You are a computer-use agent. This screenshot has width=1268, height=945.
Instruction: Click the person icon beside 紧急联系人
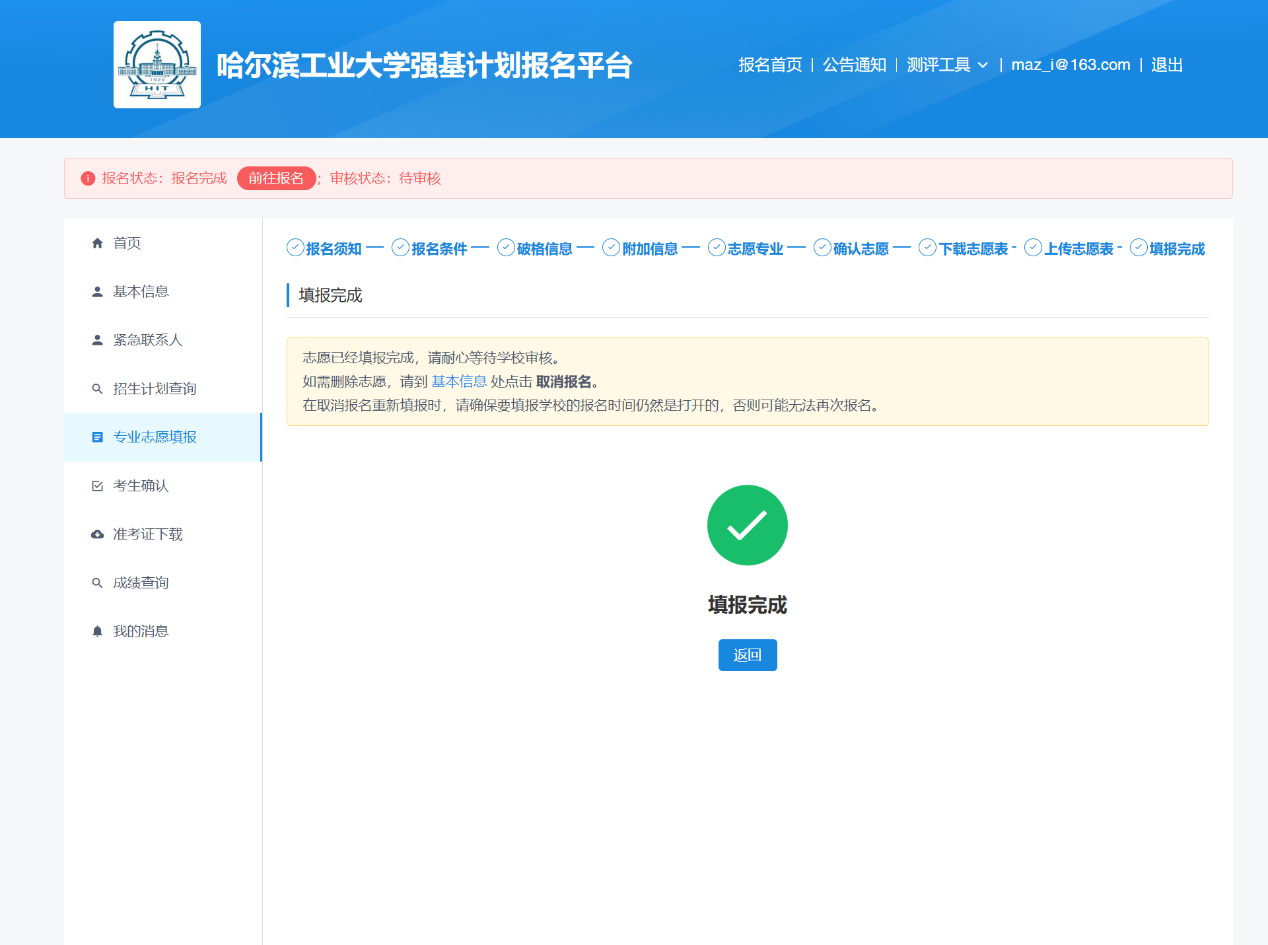[x=97, y=340]
